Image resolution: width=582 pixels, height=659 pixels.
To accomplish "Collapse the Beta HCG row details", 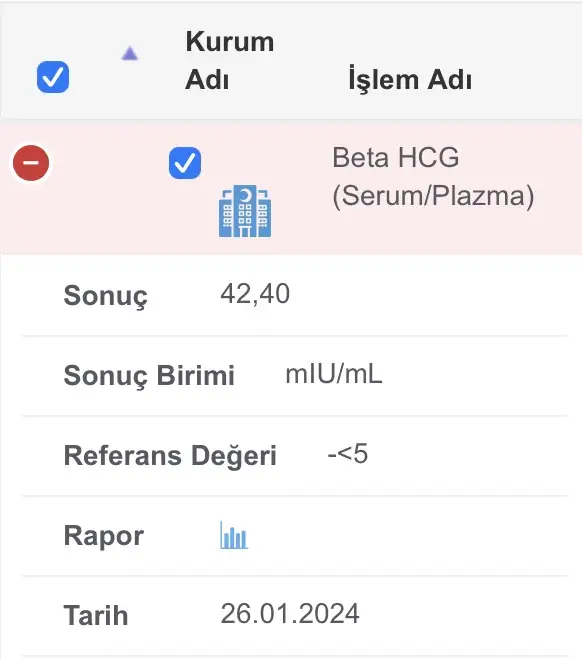I will point(31,163).
